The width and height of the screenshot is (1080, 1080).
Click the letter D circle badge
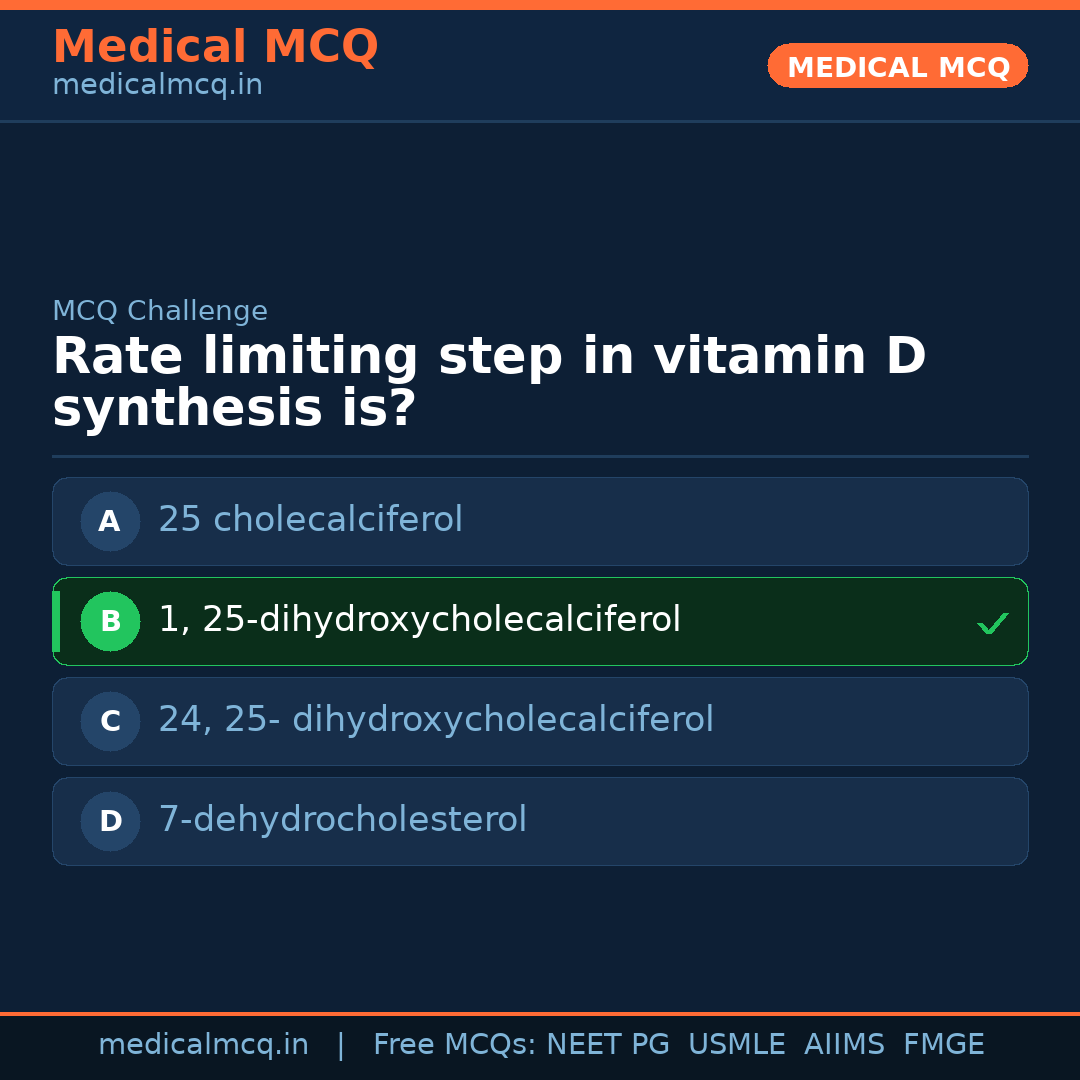tap(110, 821)
